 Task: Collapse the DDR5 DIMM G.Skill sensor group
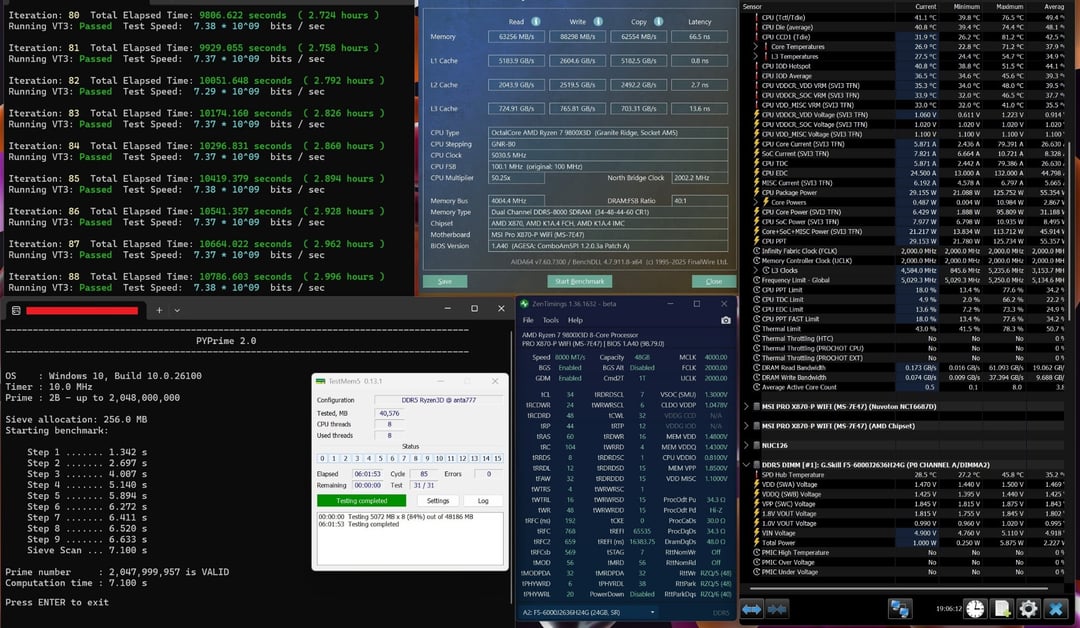coord(746,465)
